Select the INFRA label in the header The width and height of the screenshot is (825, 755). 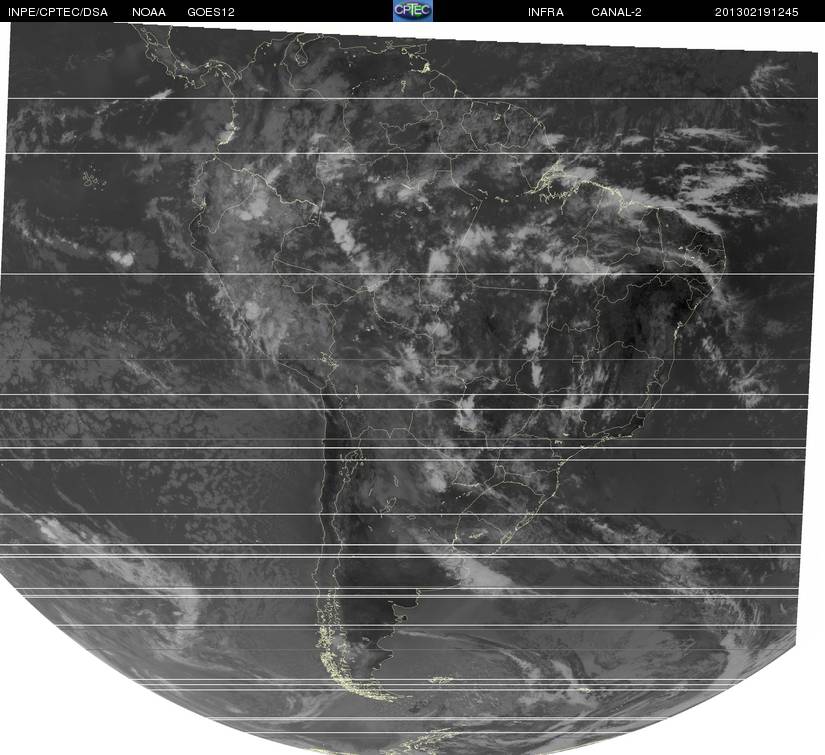546,12
